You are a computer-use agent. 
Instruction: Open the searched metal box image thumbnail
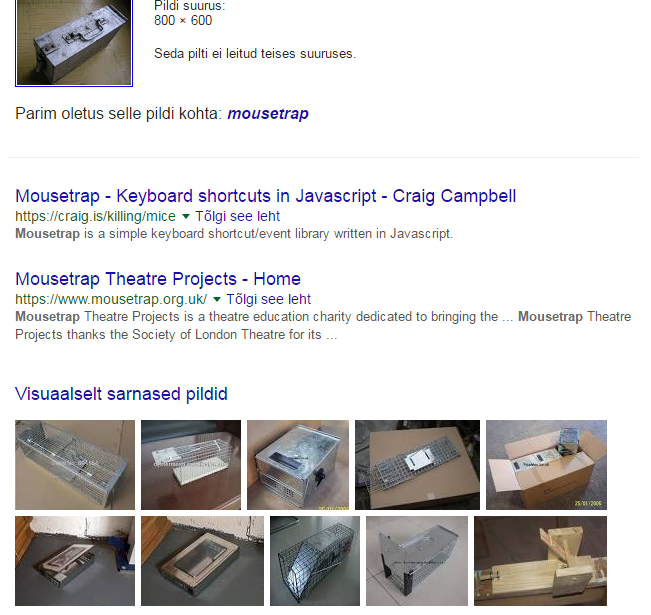click(74, 42)
